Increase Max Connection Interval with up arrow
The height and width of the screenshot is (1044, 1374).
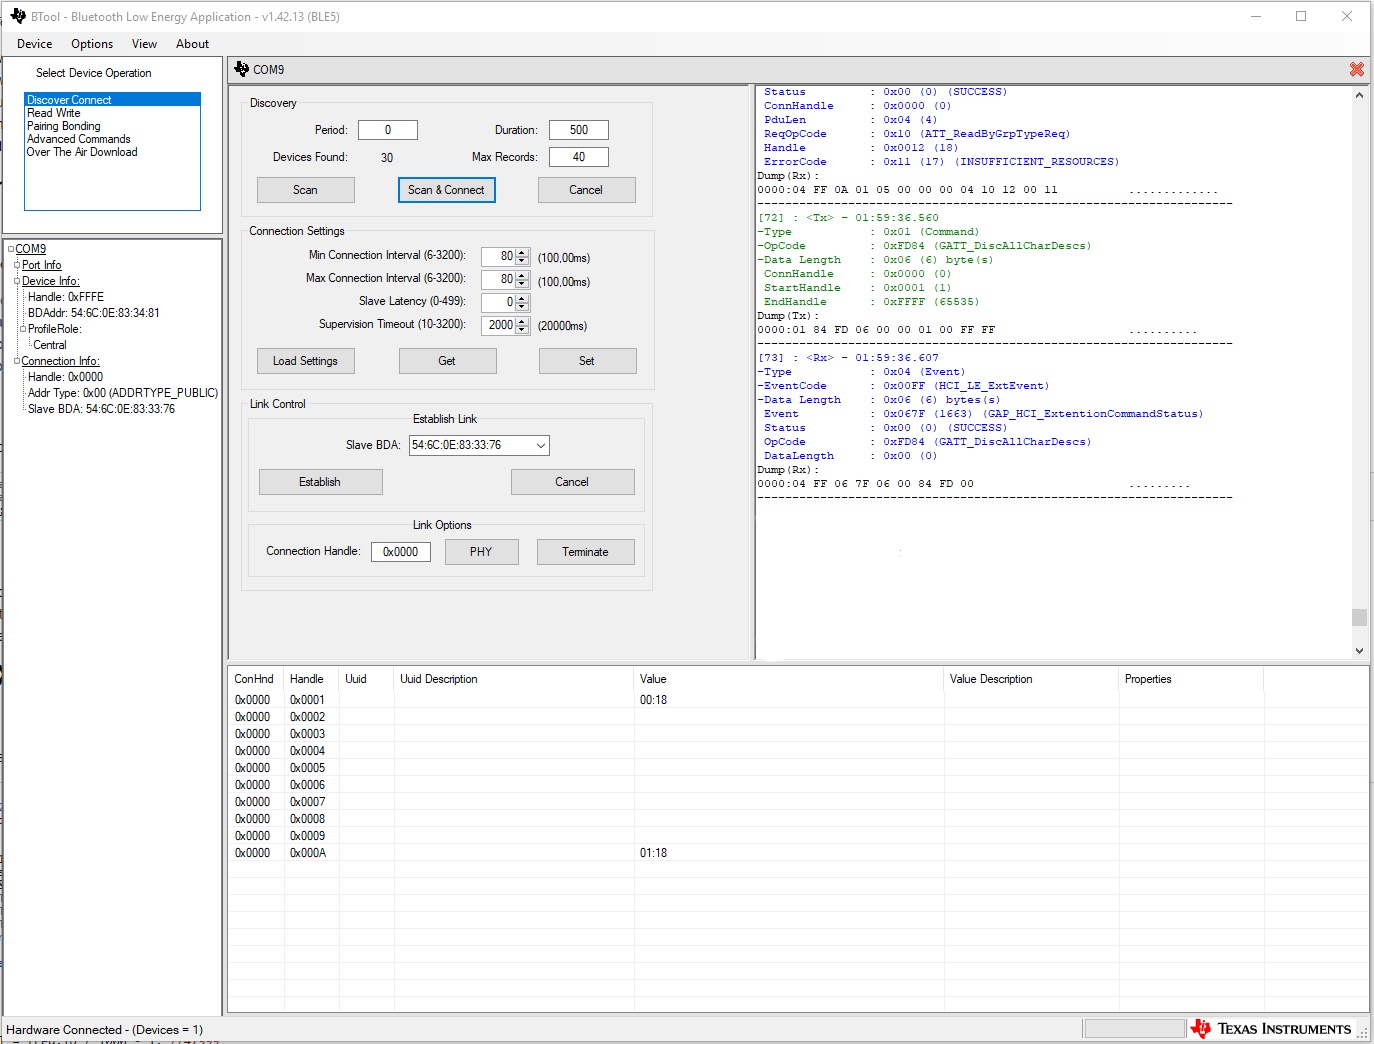(x=522, y=276)
